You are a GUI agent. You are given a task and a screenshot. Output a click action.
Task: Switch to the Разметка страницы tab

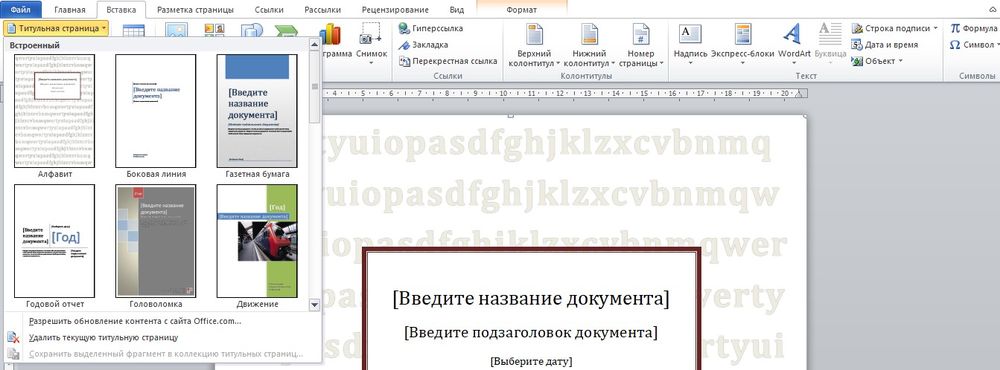click(x=195, y=10)
